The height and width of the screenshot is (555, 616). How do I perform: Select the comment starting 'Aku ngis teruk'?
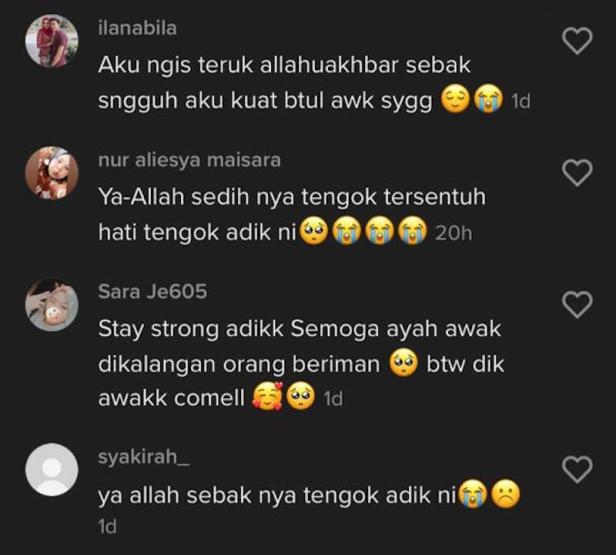pos(301,83)
